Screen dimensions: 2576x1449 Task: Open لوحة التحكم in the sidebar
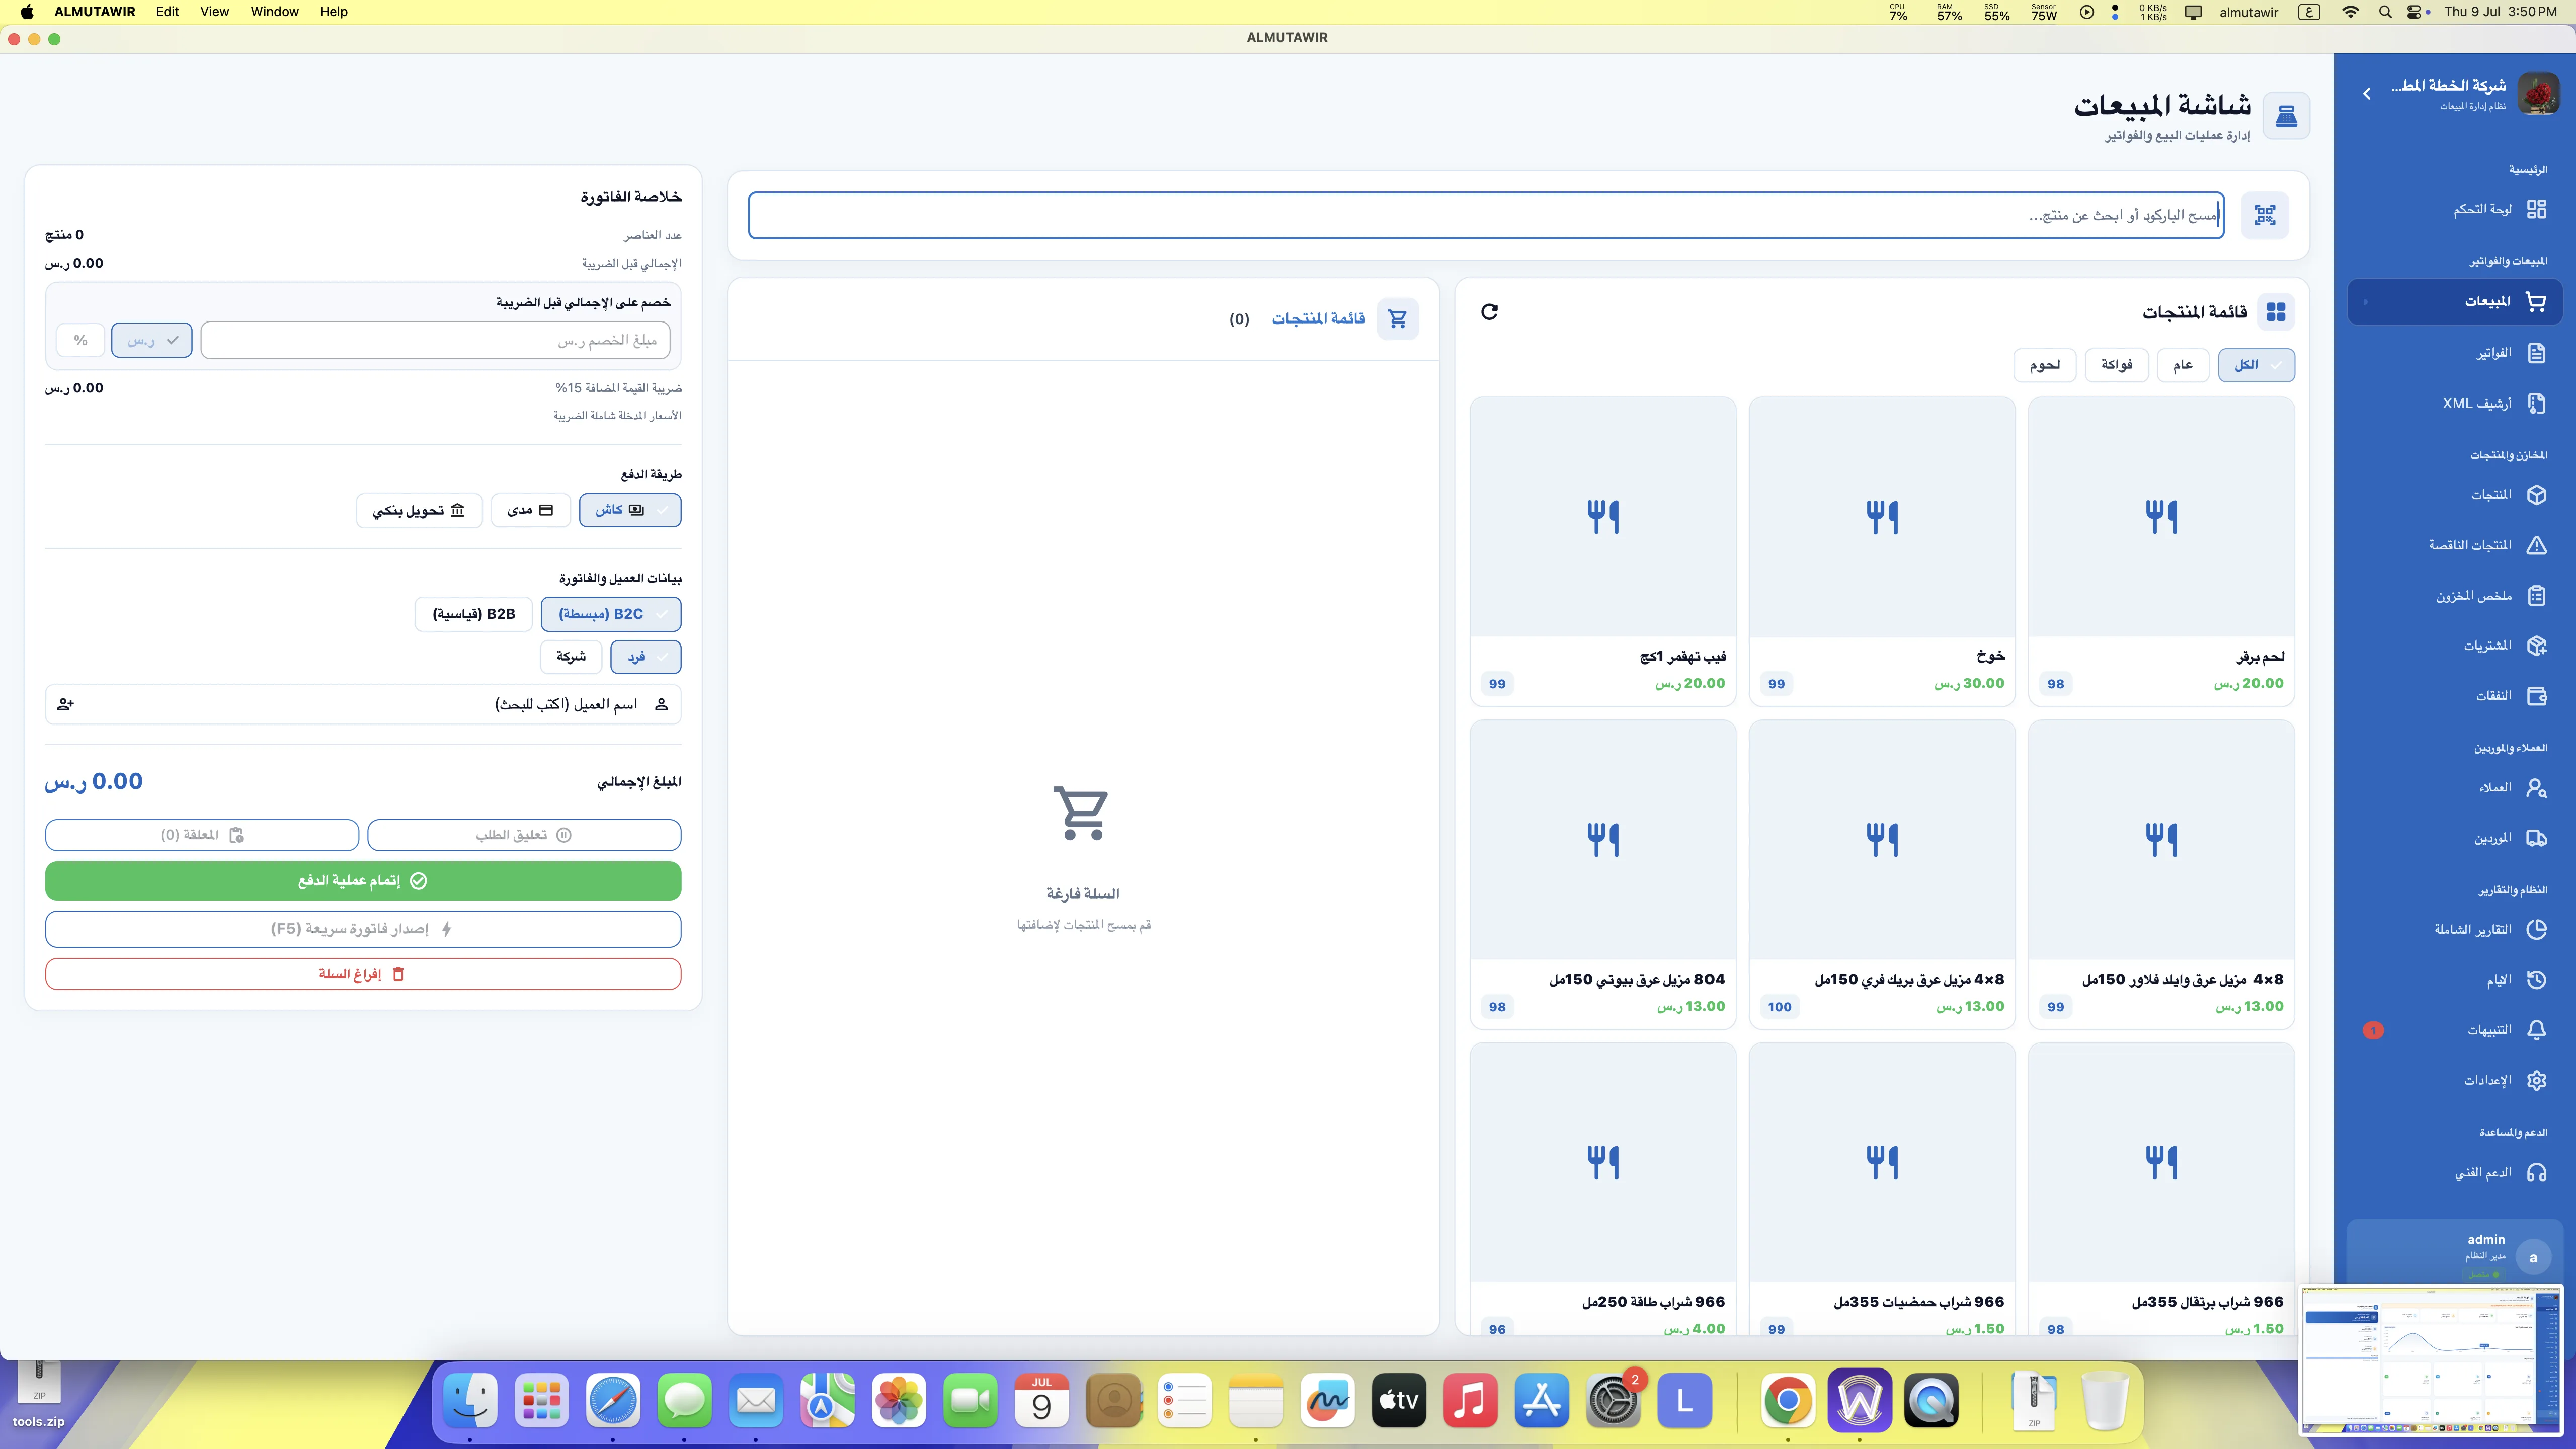coord(2455,209)
